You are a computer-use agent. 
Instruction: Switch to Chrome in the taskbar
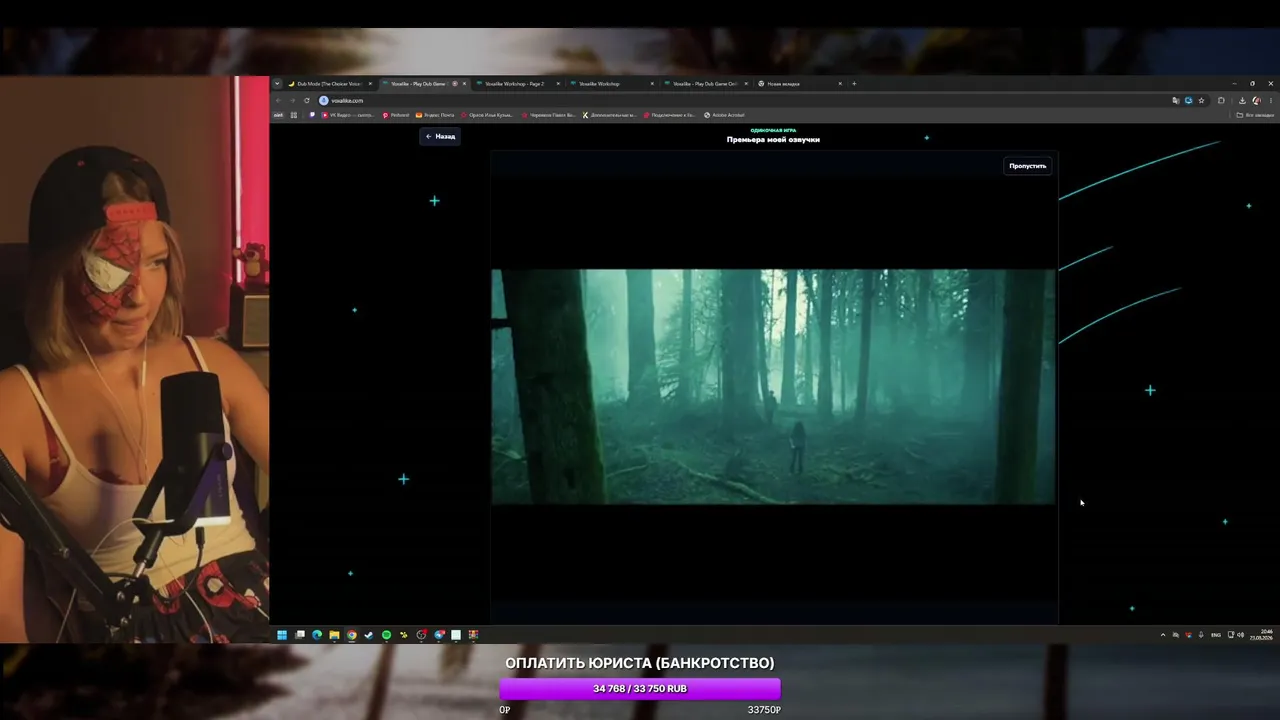[352, 635]
